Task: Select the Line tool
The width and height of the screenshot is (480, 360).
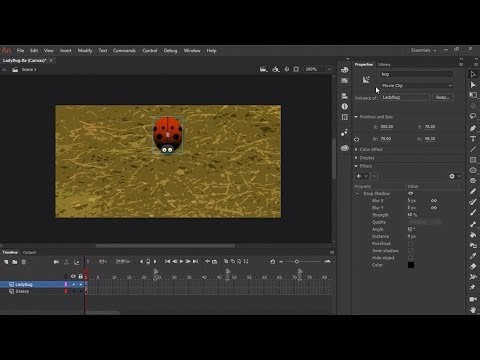Action: point(473,149)
